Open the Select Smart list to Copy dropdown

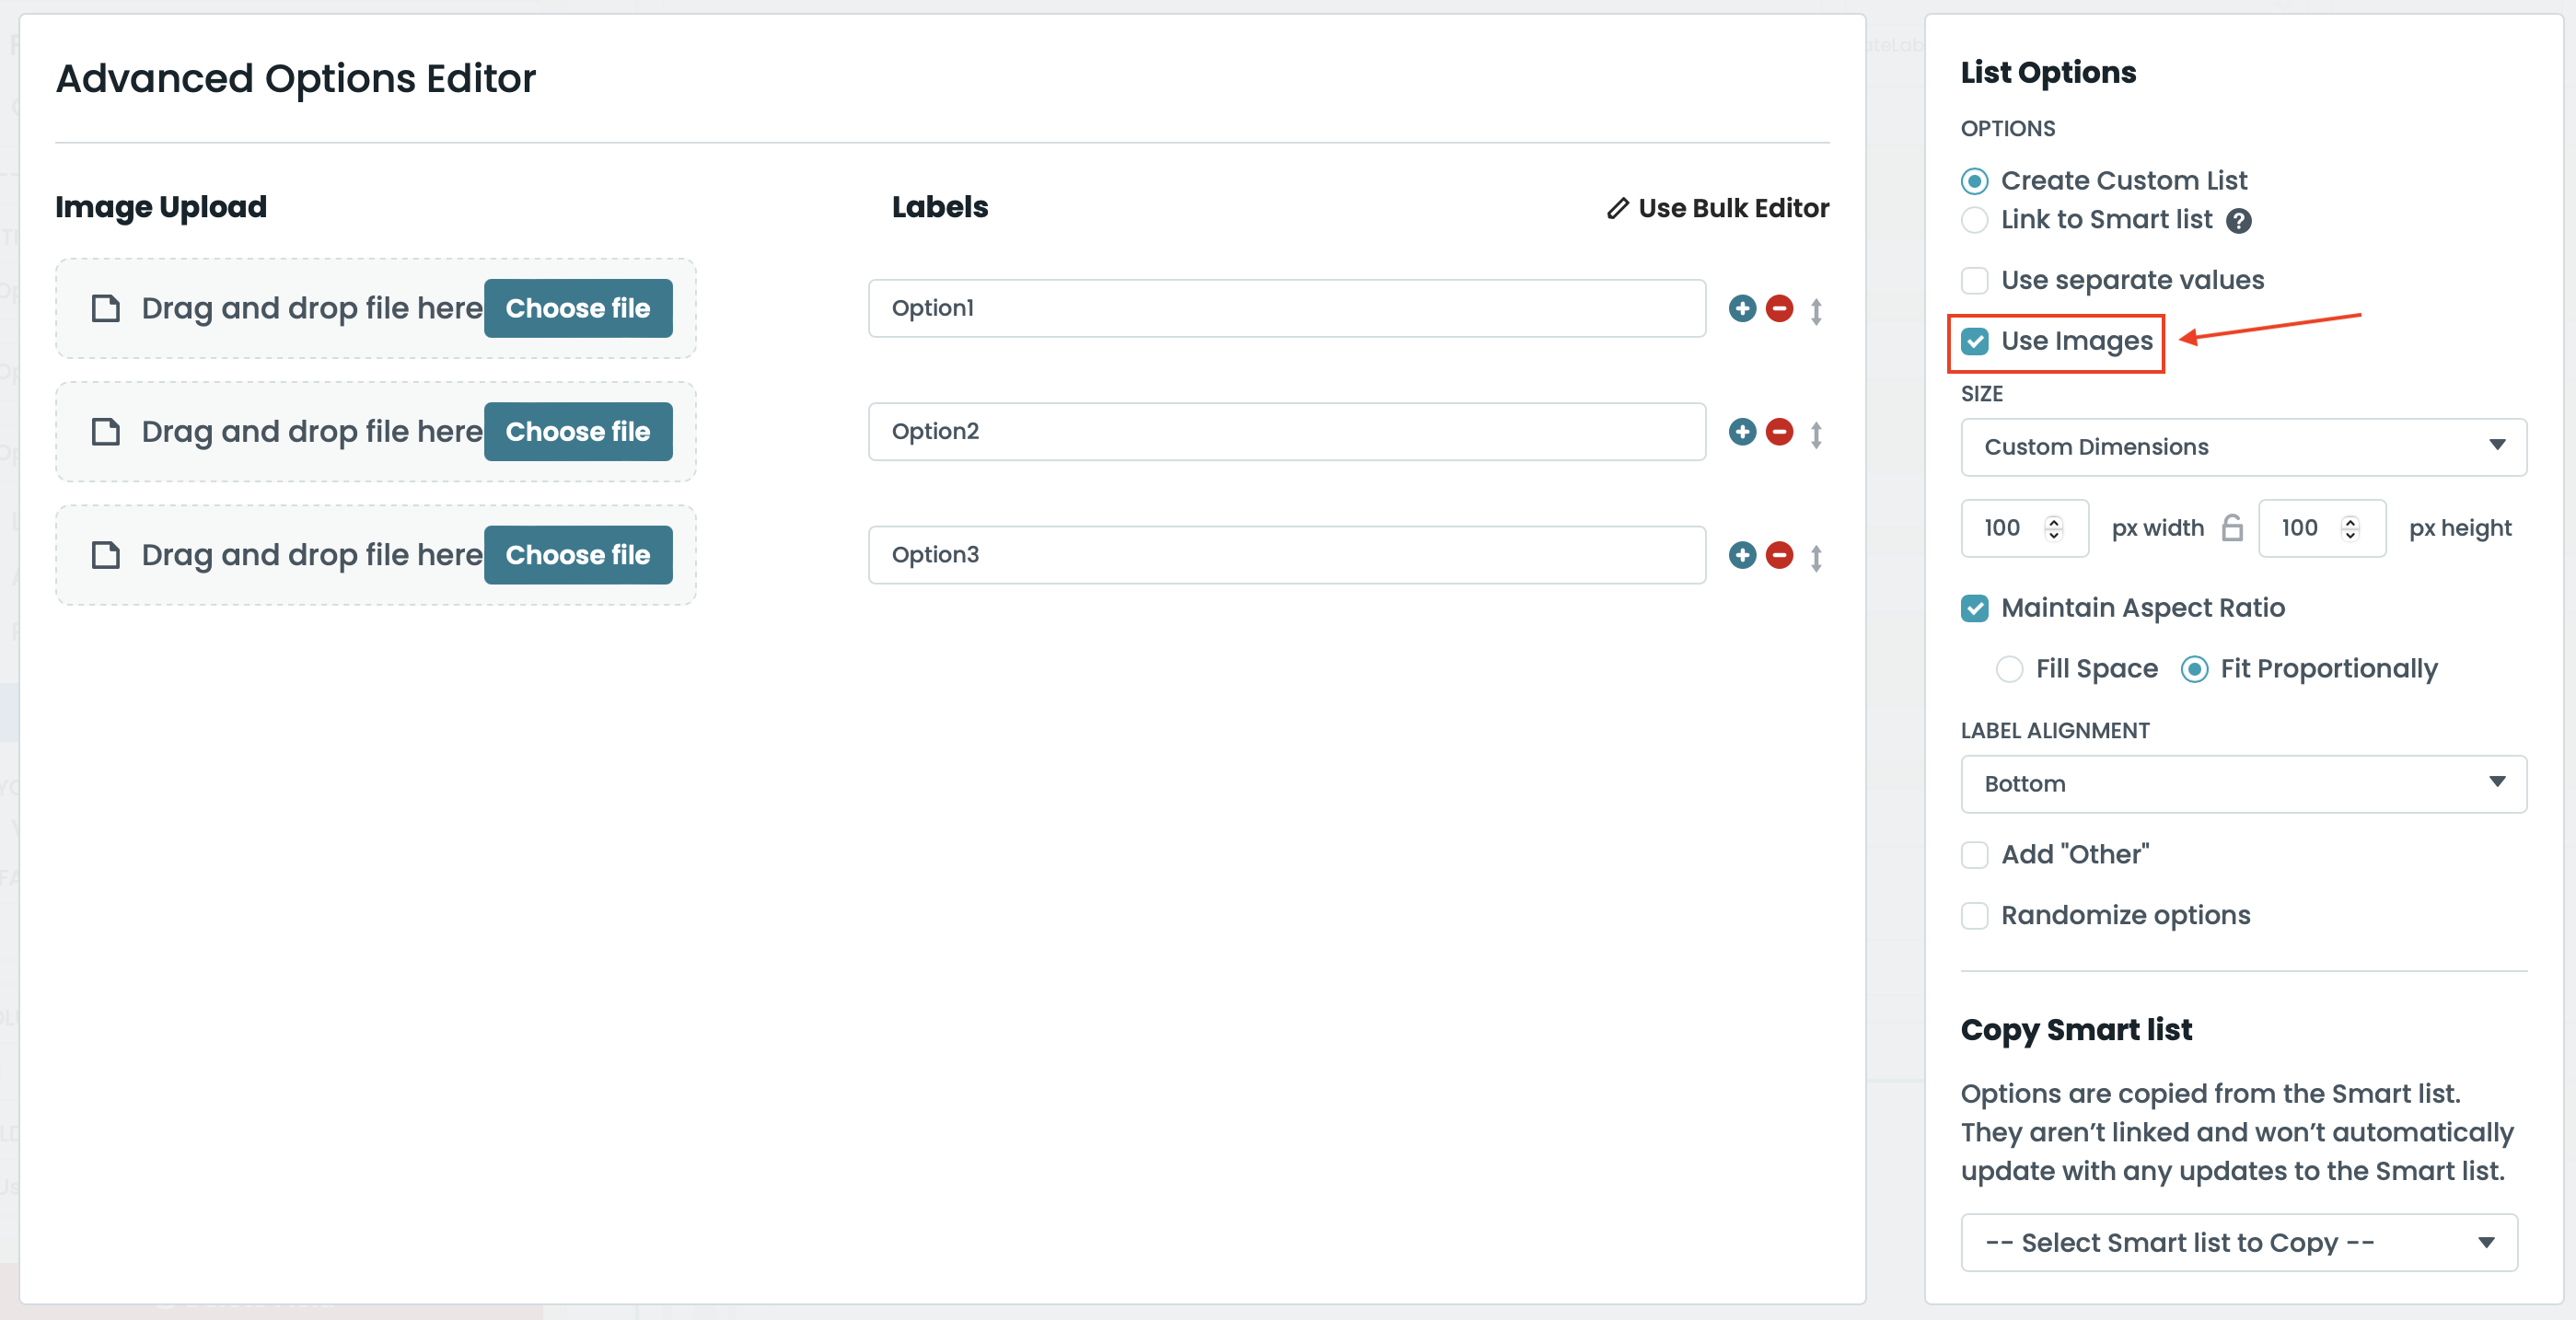[2238, 1243]
